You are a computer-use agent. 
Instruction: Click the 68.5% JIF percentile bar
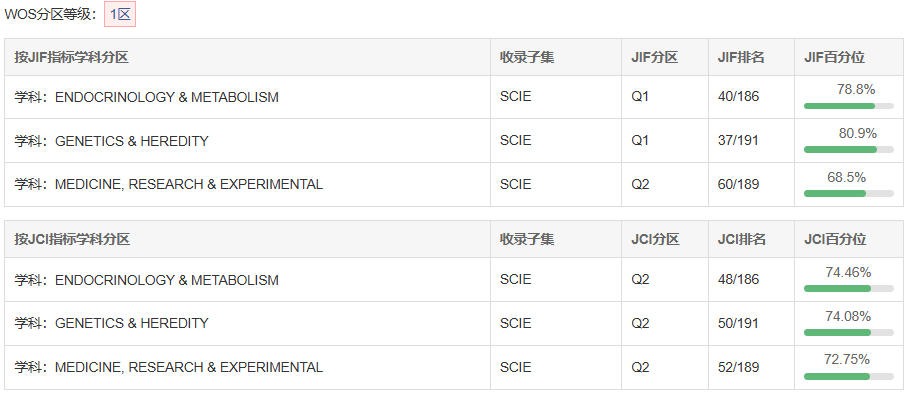tap(849, 194)
